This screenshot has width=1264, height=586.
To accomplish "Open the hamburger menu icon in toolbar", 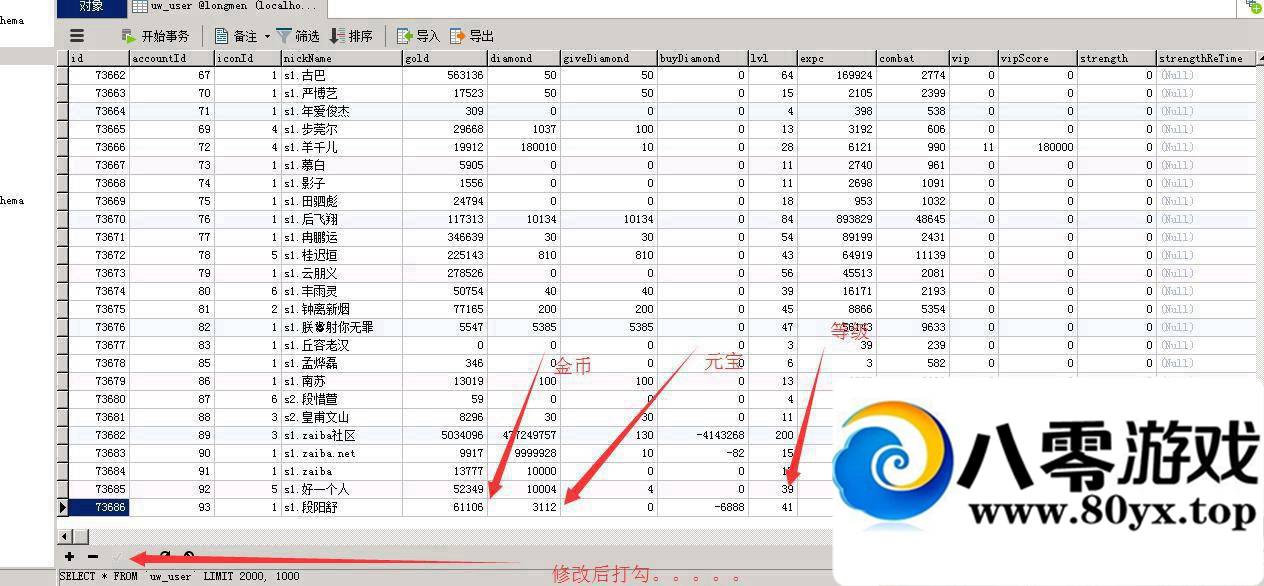I will pos(77,36).
